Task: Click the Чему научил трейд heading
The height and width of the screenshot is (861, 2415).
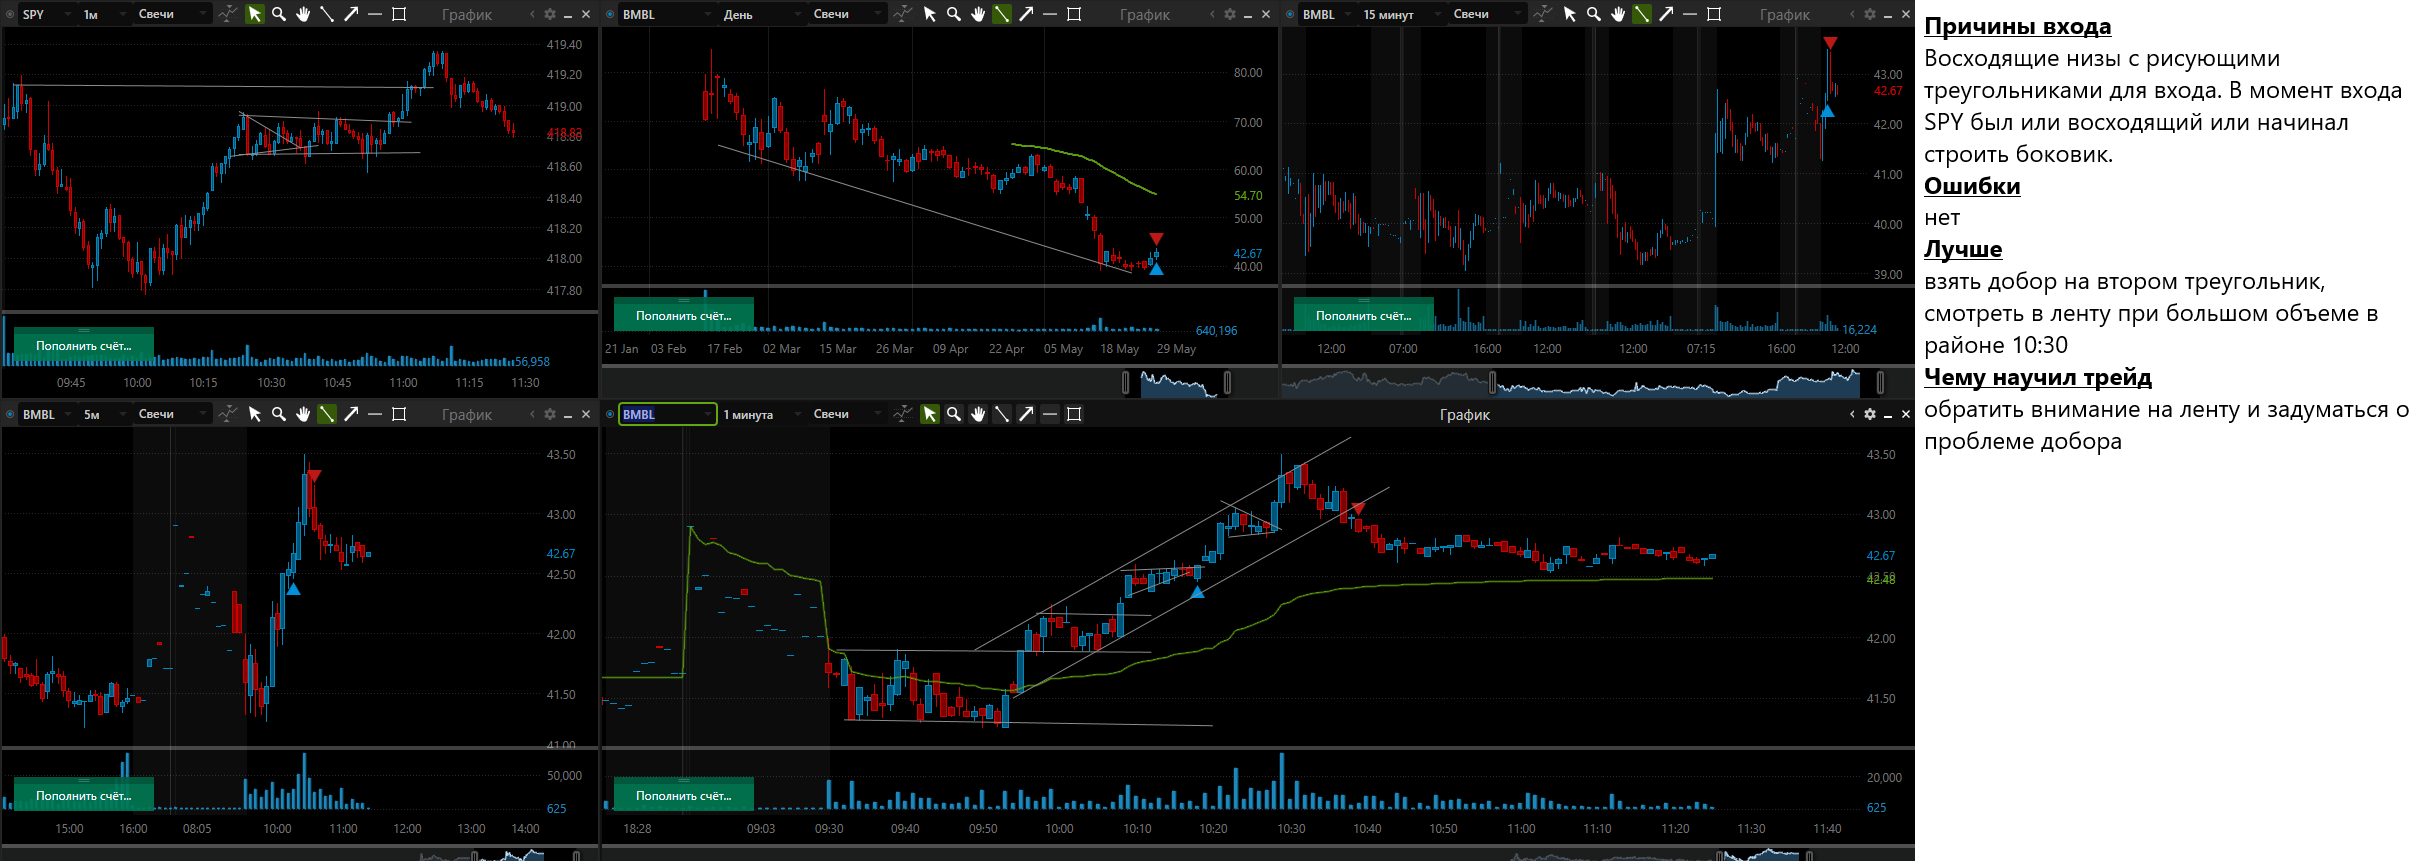Action: (x=2037, y=377)
